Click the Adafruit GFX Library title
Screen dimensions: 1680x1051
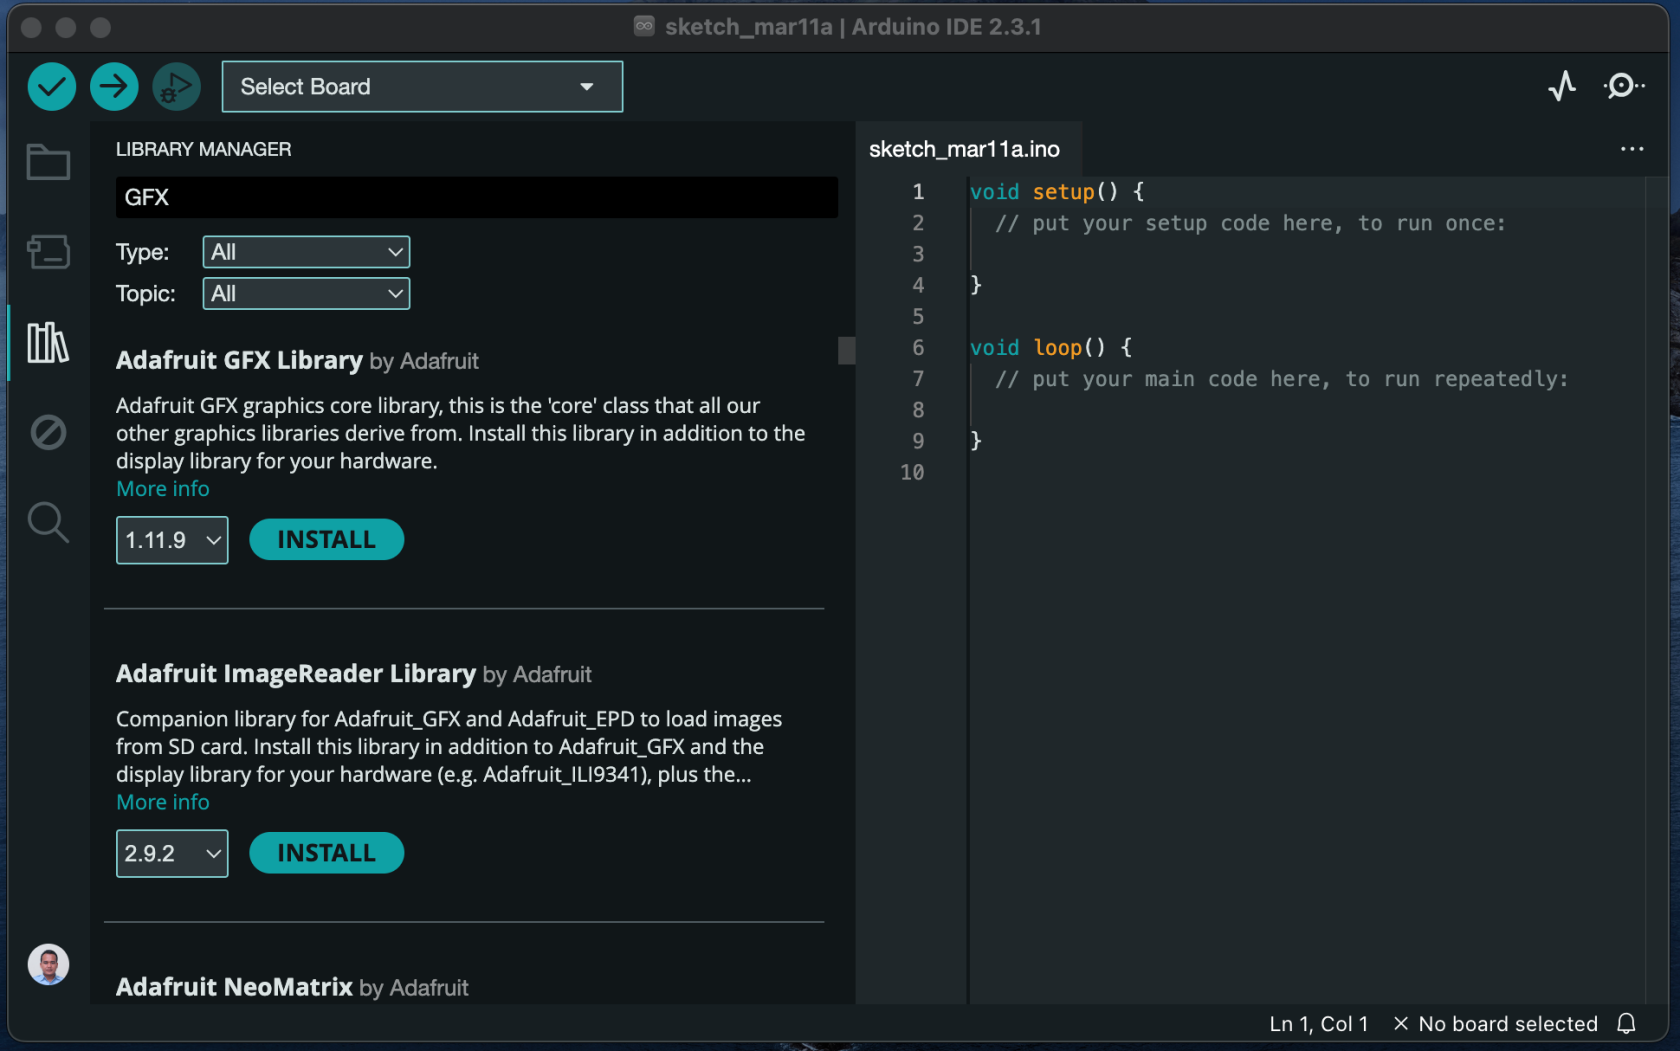239,360
